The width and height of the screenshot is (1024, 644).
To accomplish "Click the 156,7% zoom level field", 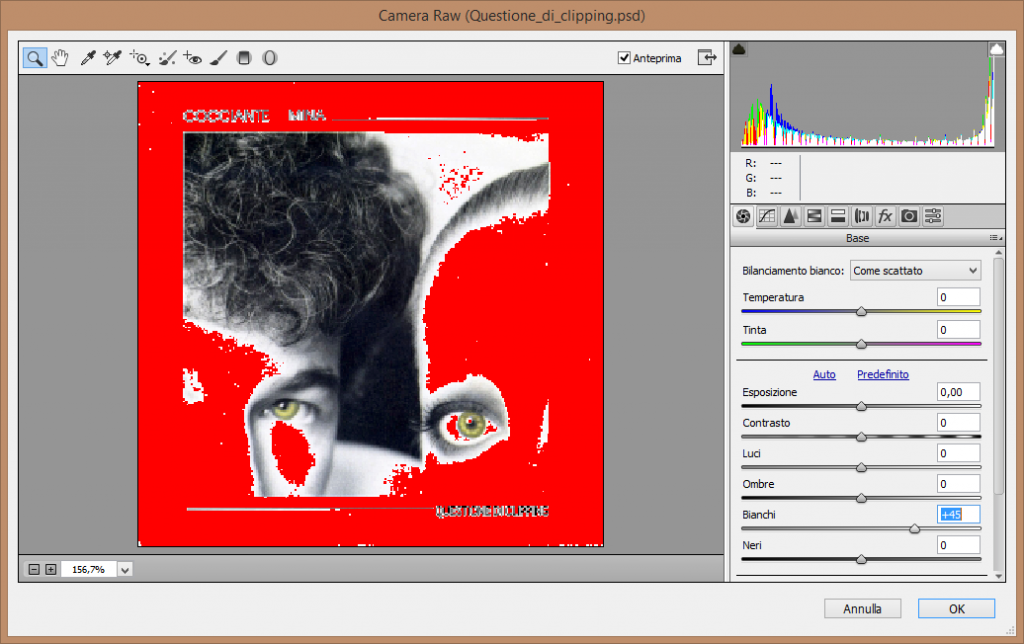I will pos(89,570).
